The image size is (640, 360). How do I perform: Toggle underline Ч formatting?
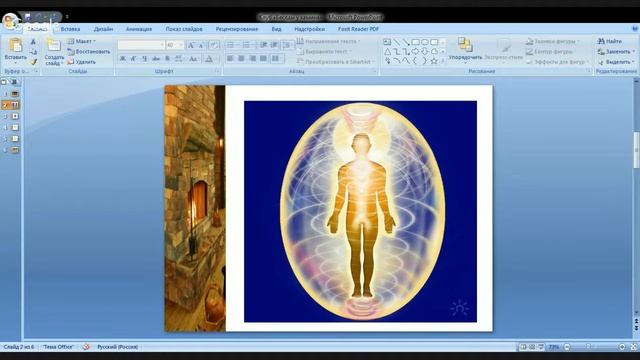(145, 59)
